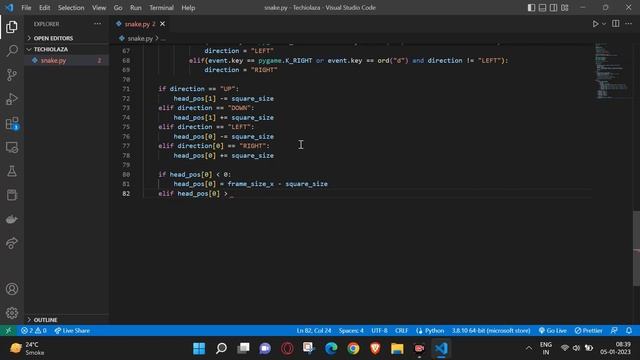Viewport: 640px width, 360px height.
Task: Open the Docker view in activity bar
Action: [12, 220]
